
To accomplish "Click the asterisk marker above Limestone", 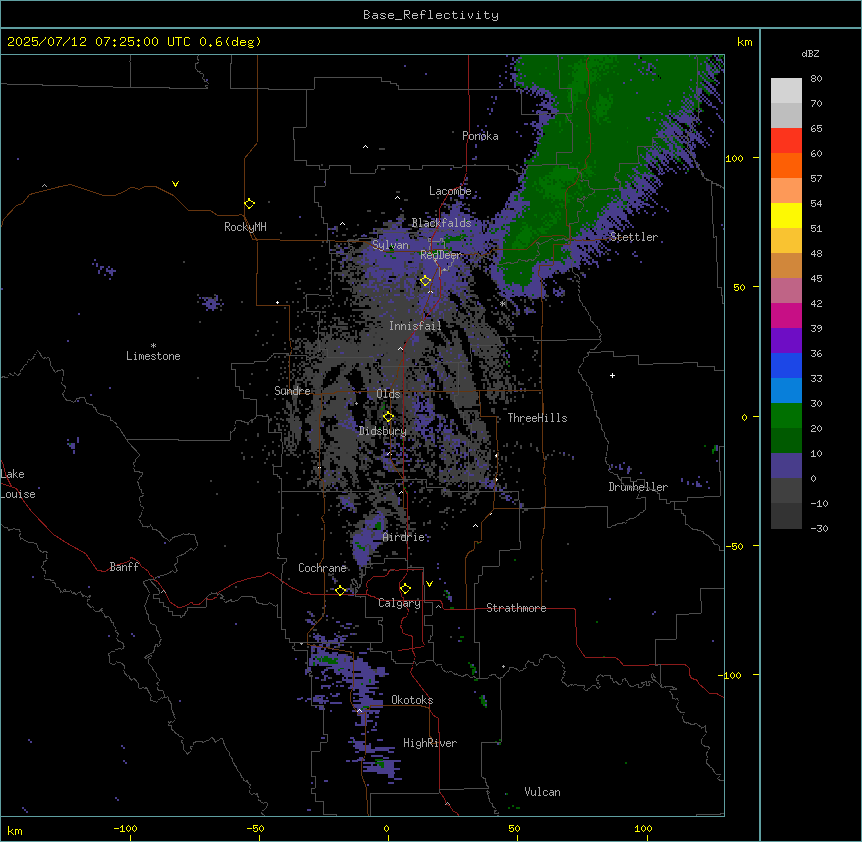I will coord(153,345).
